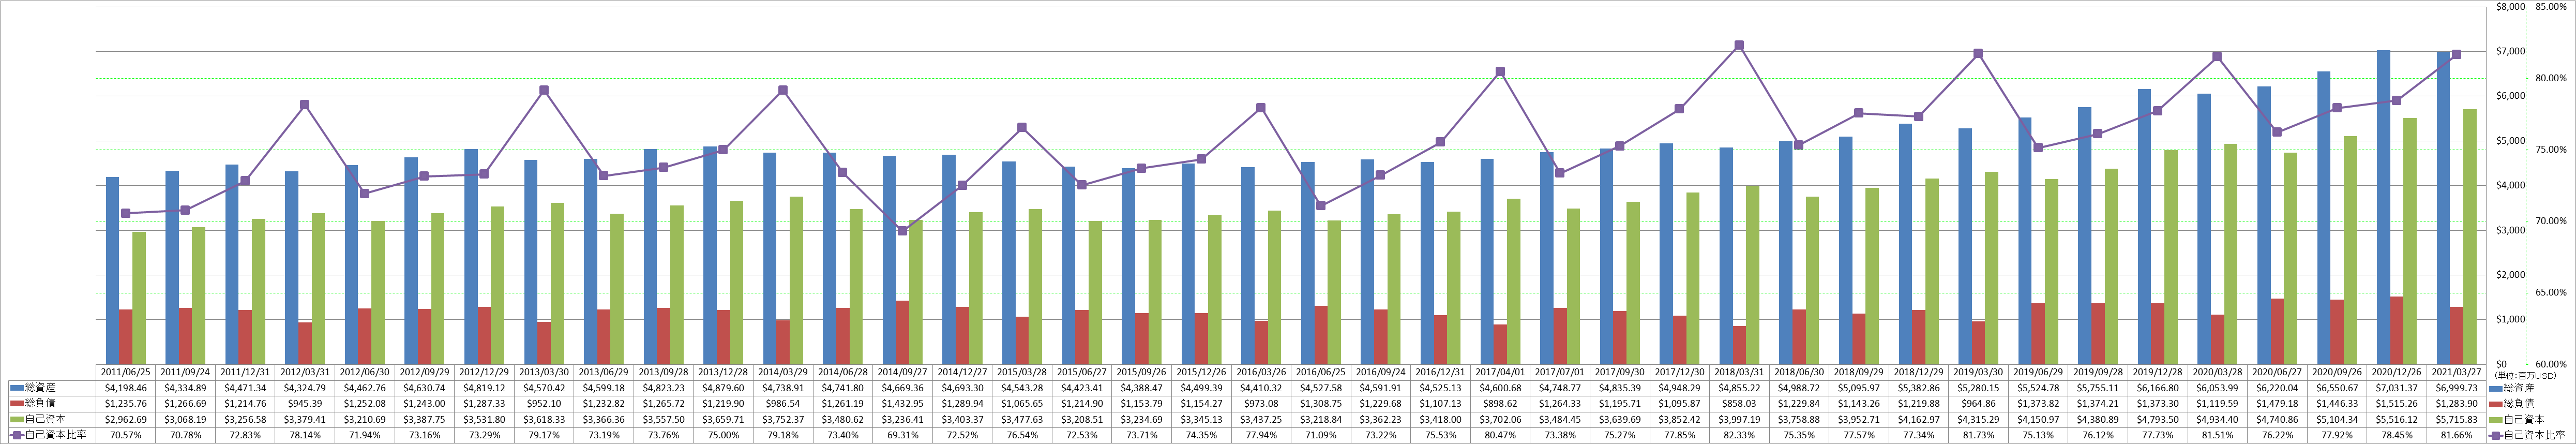The image size is (2576, 444).
Task: Click the 80.00% secondary axis label
Action: click(x=2552, y=79)
